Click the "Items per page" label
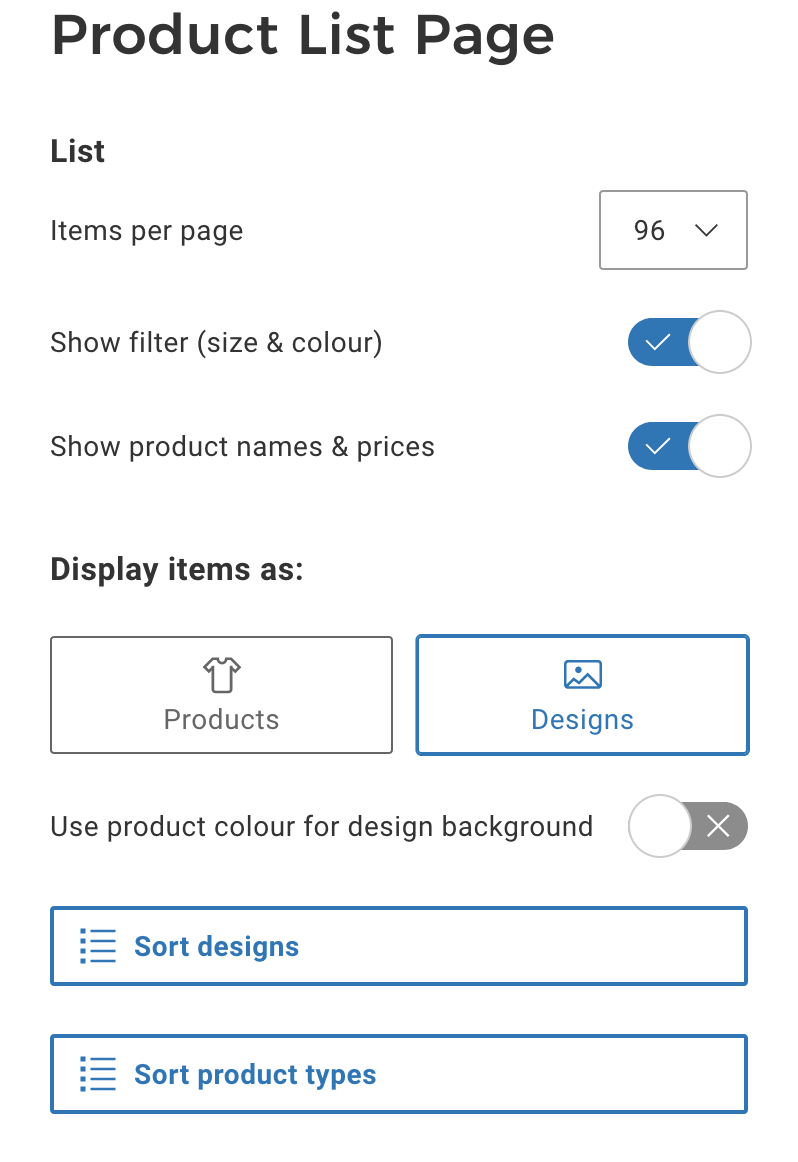Screen dimensions: 798x1162 pyautogui.click(x=147, y=231)
